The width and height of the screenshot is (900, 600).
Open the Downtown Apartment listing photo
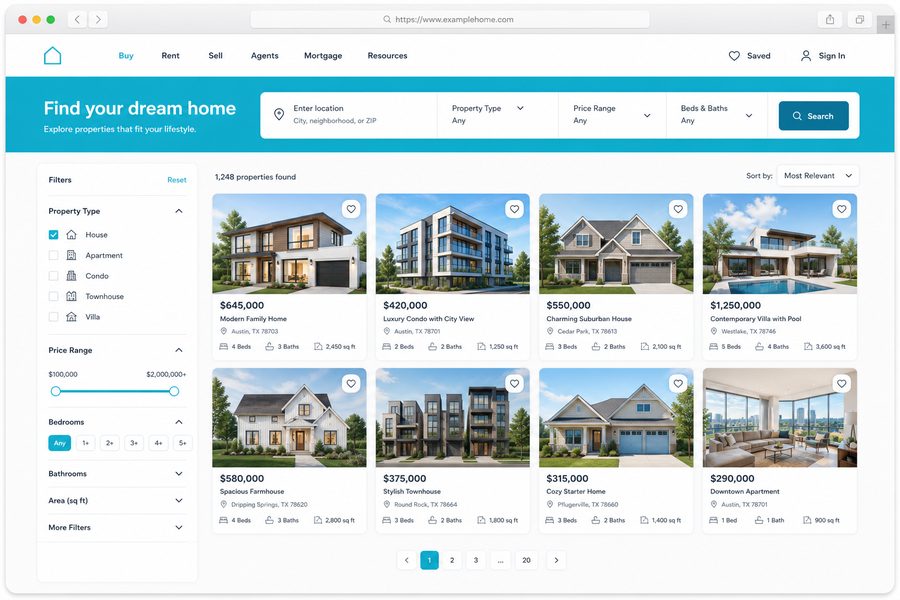coord(779,417)
